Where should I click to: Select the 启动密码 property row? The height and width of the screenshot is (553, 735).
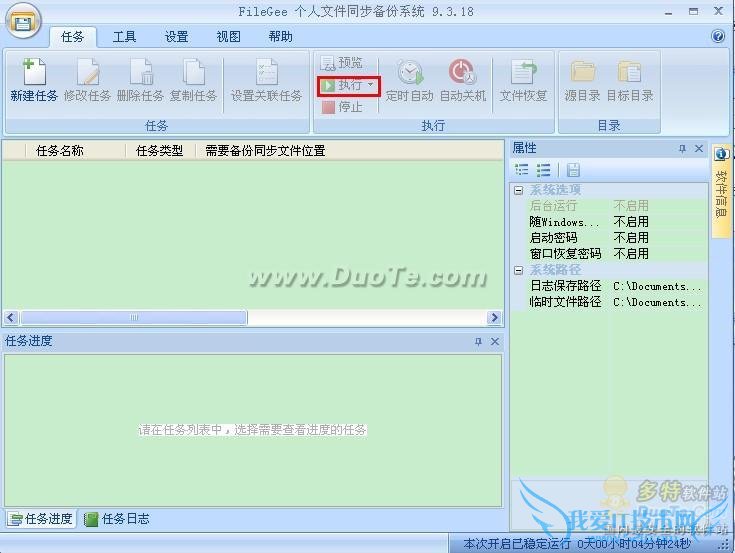click(x=616, y=238)
